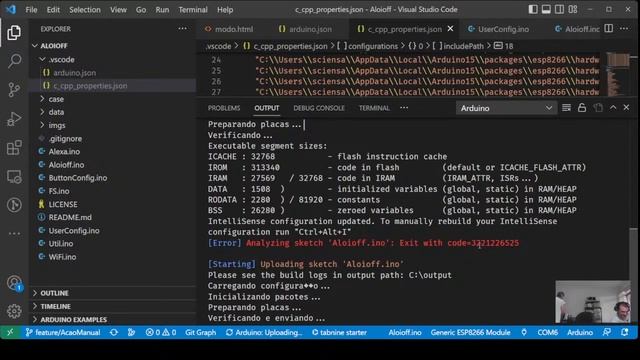The width and height of the screenshot is (640, 360).
Task: Open remote window indicator in status bar
Action: point(10,332)
